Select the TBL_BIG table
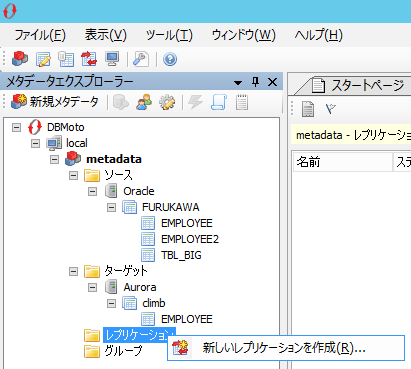The height and width of the screenshot is (369, 411). (x=181, y=255)
